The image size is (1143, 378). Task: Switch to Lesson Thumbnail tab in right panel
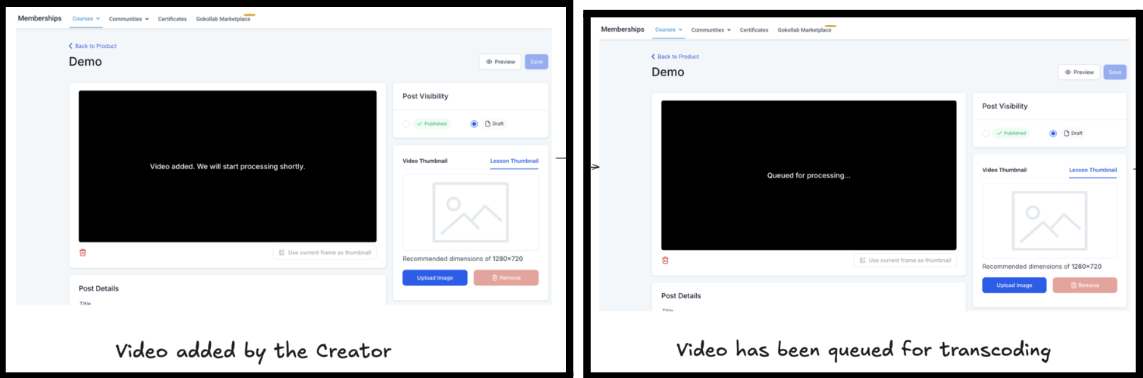(x=1093, y=170)
